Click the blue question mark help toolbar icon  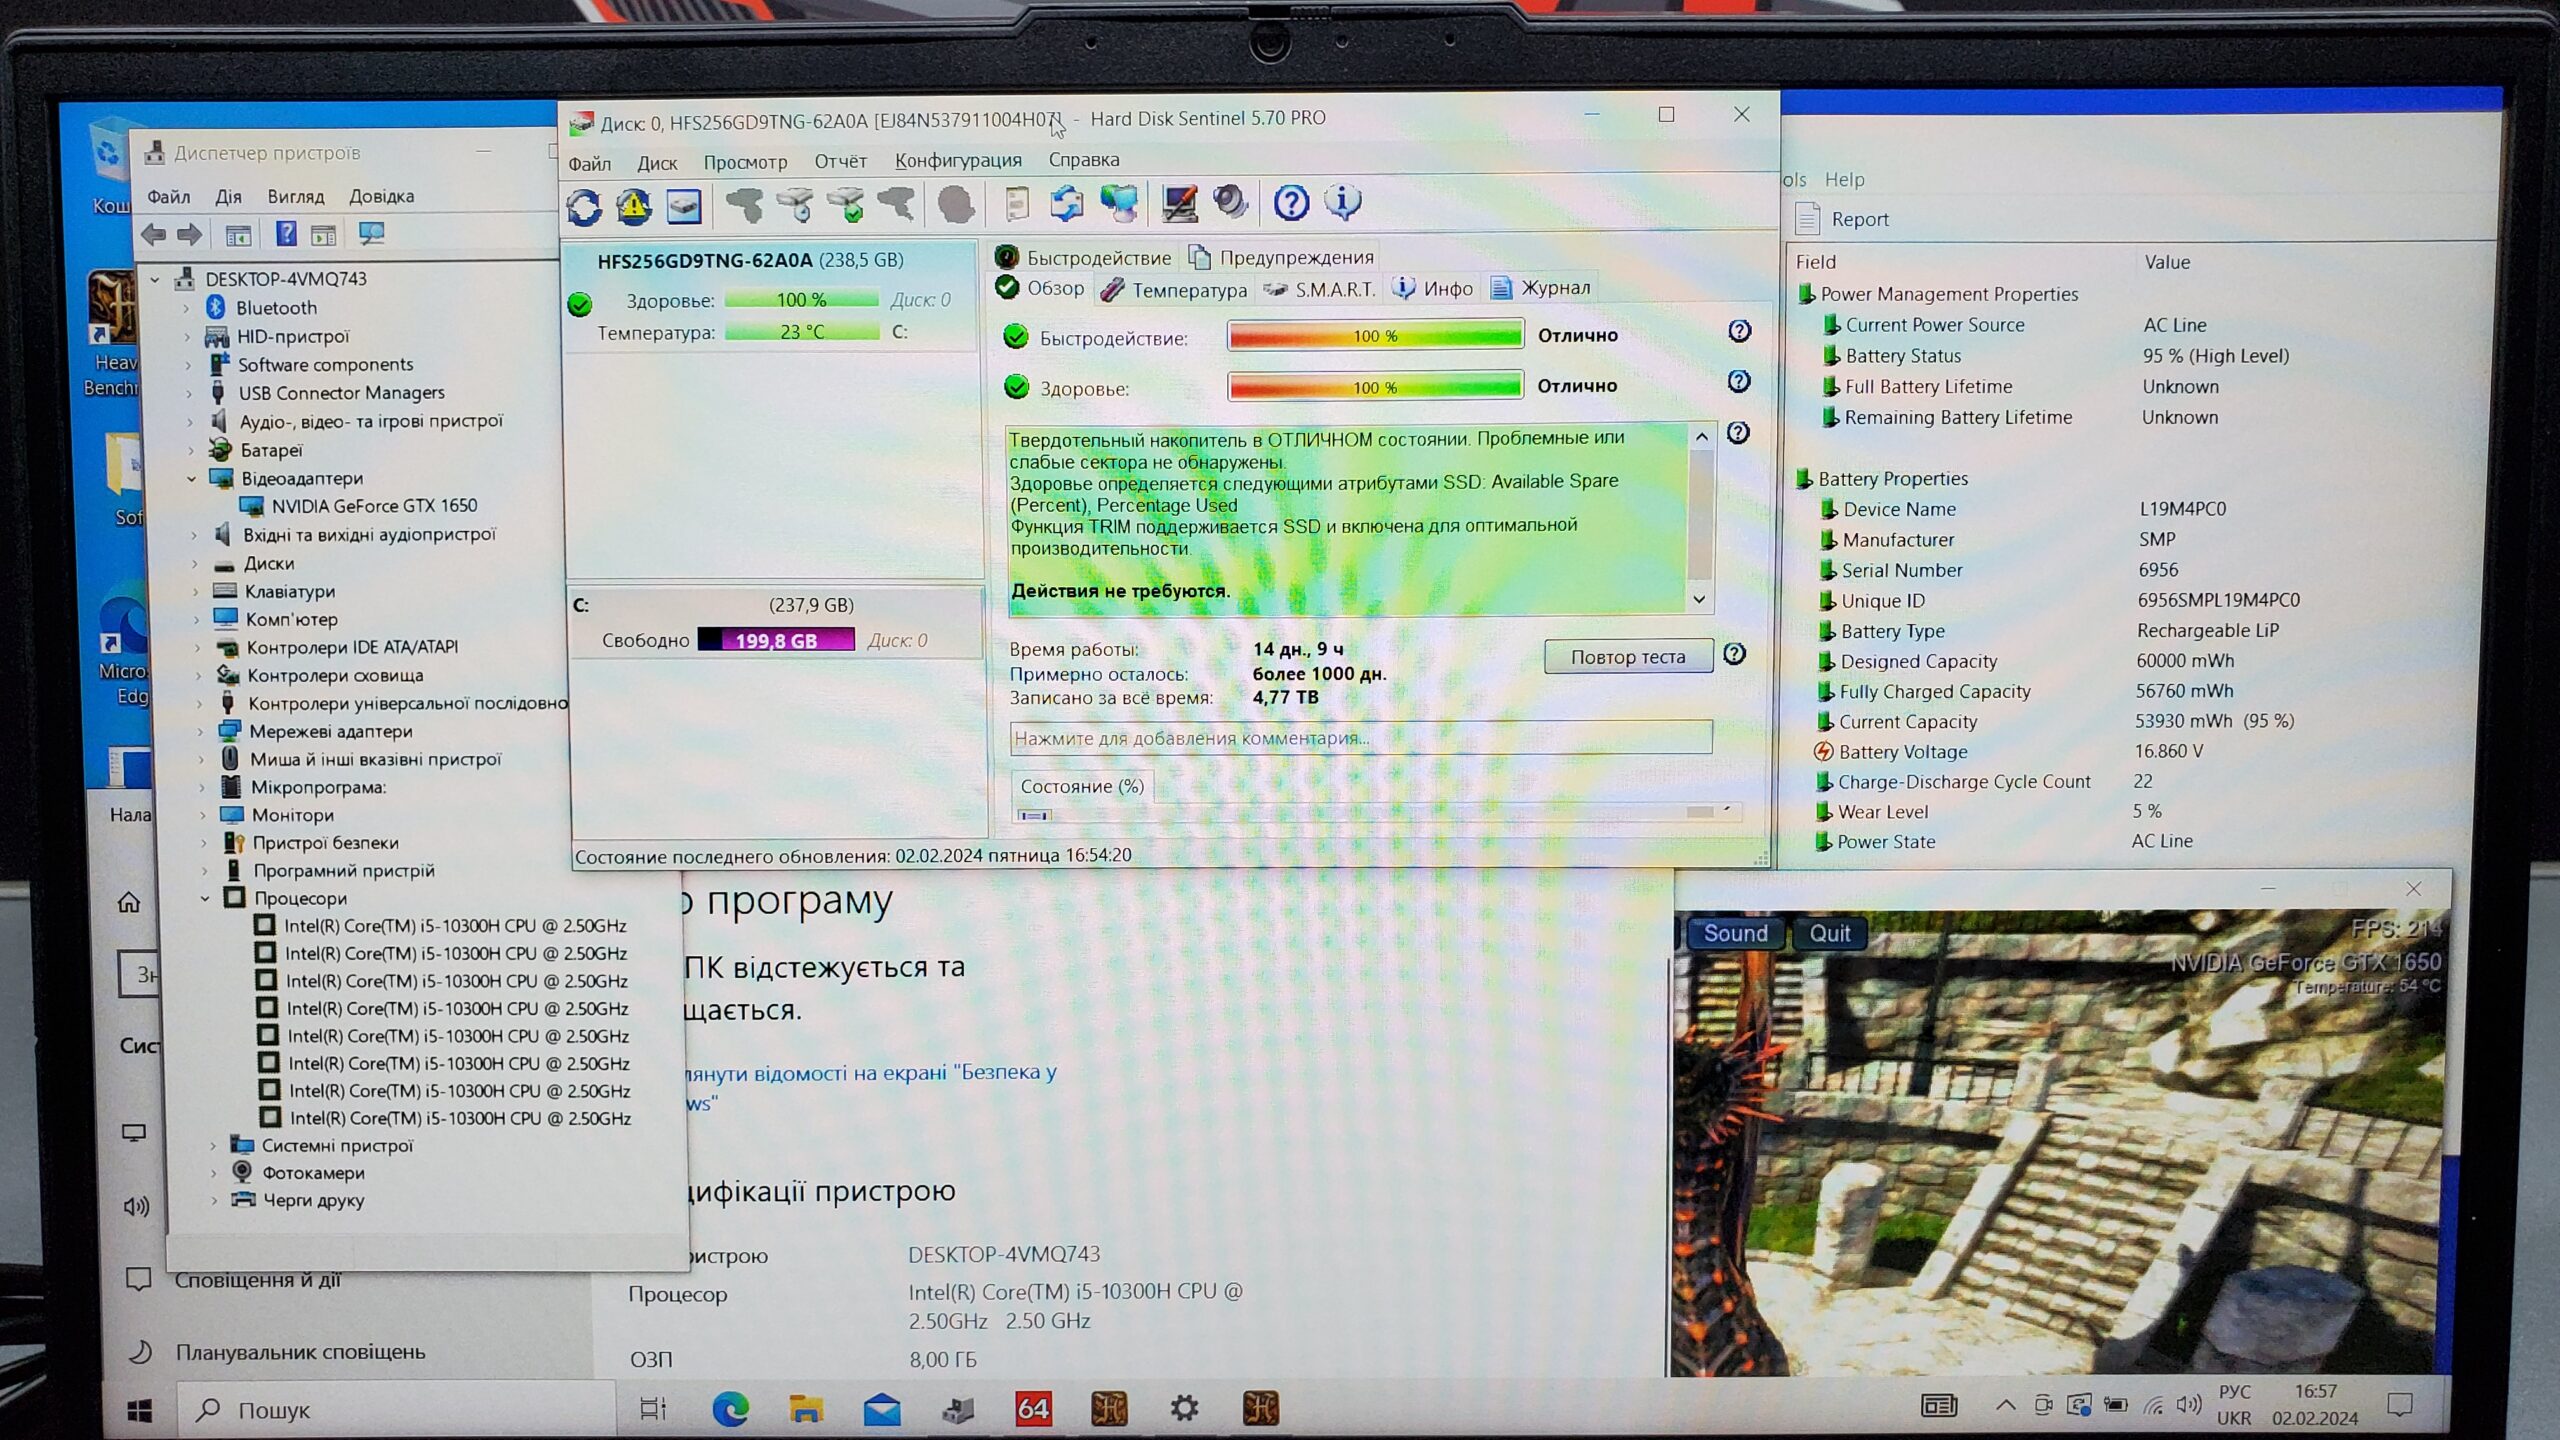(x=1291, y=203)
